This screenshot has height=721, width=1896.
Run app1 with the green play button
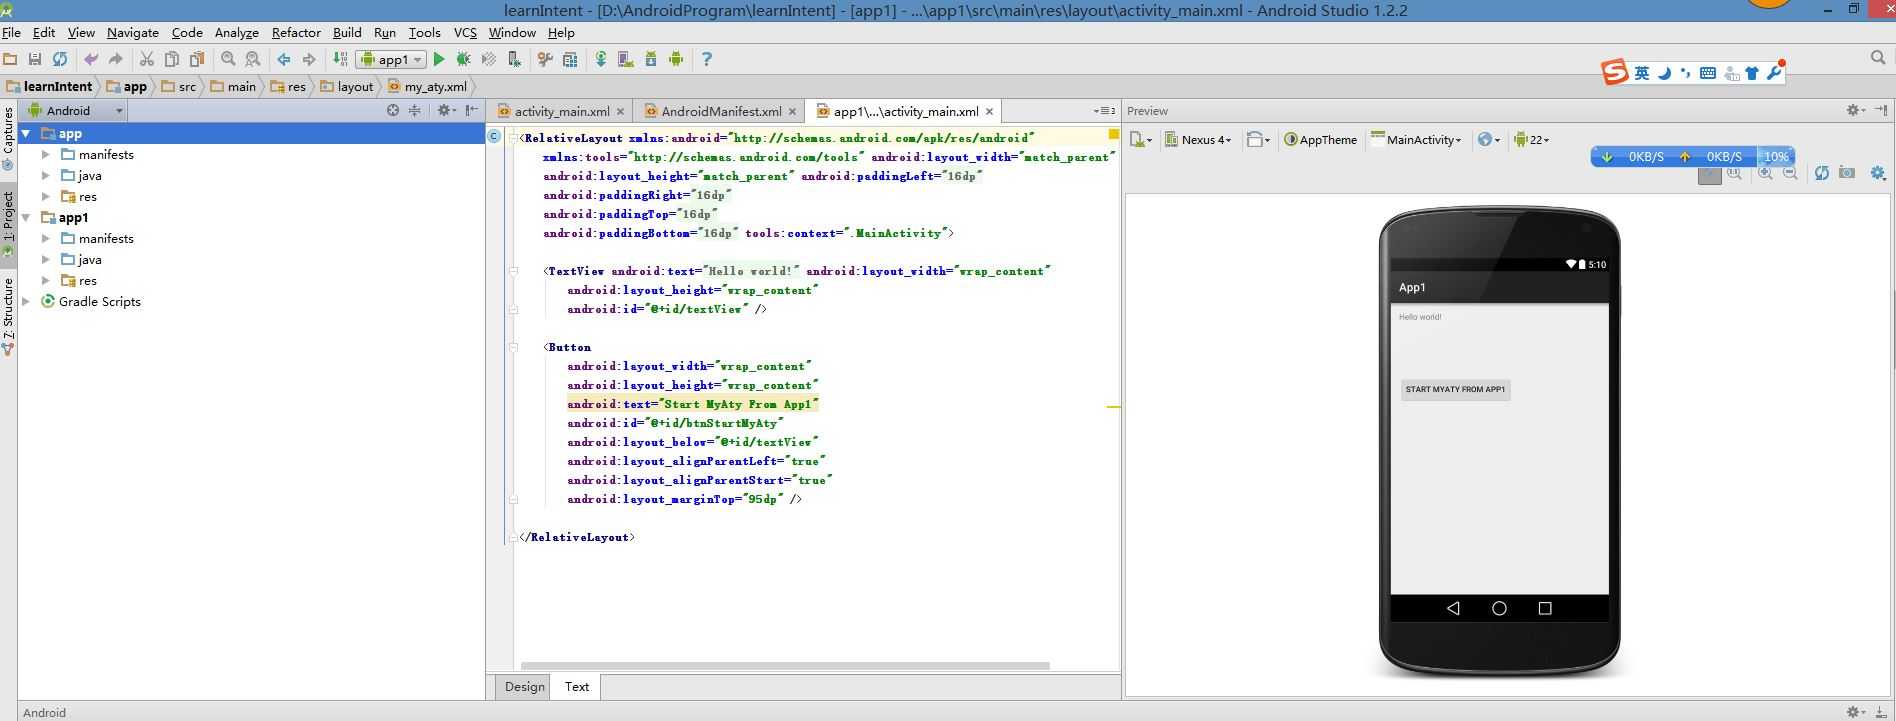pyautogui.click(x=439, y=60)
